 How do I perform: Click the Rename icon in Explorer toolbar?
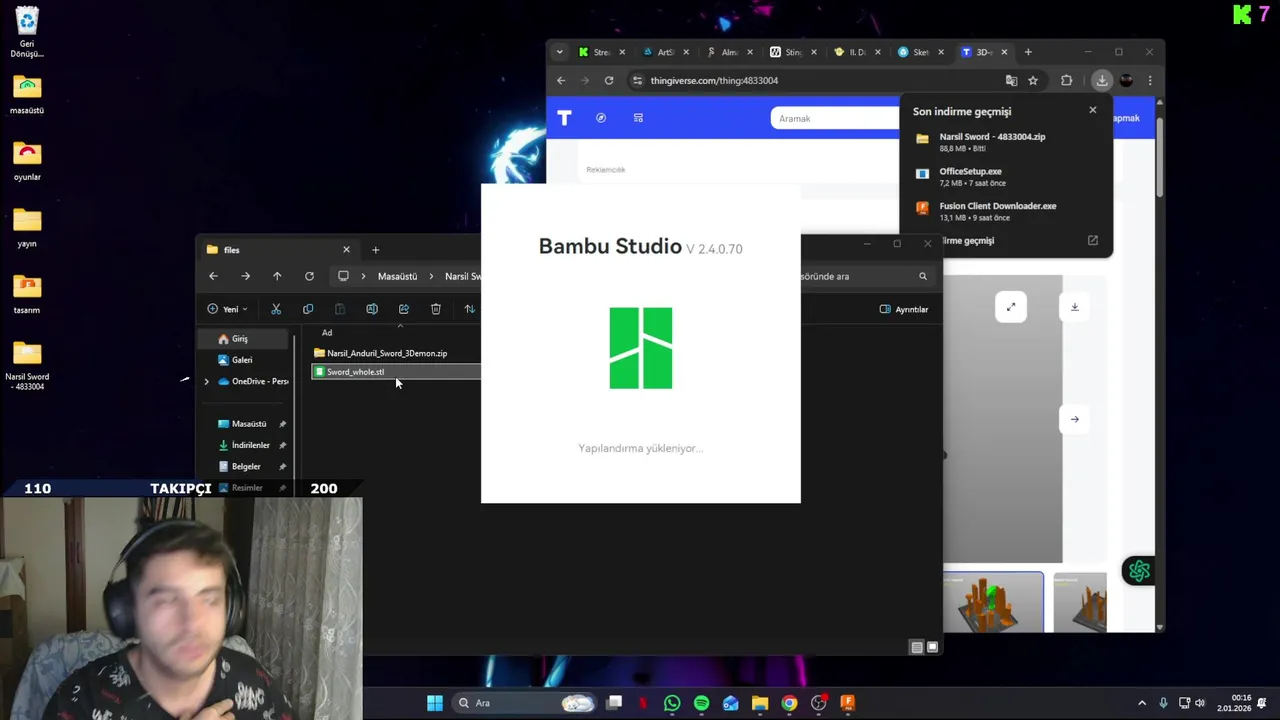click(372, 309)
